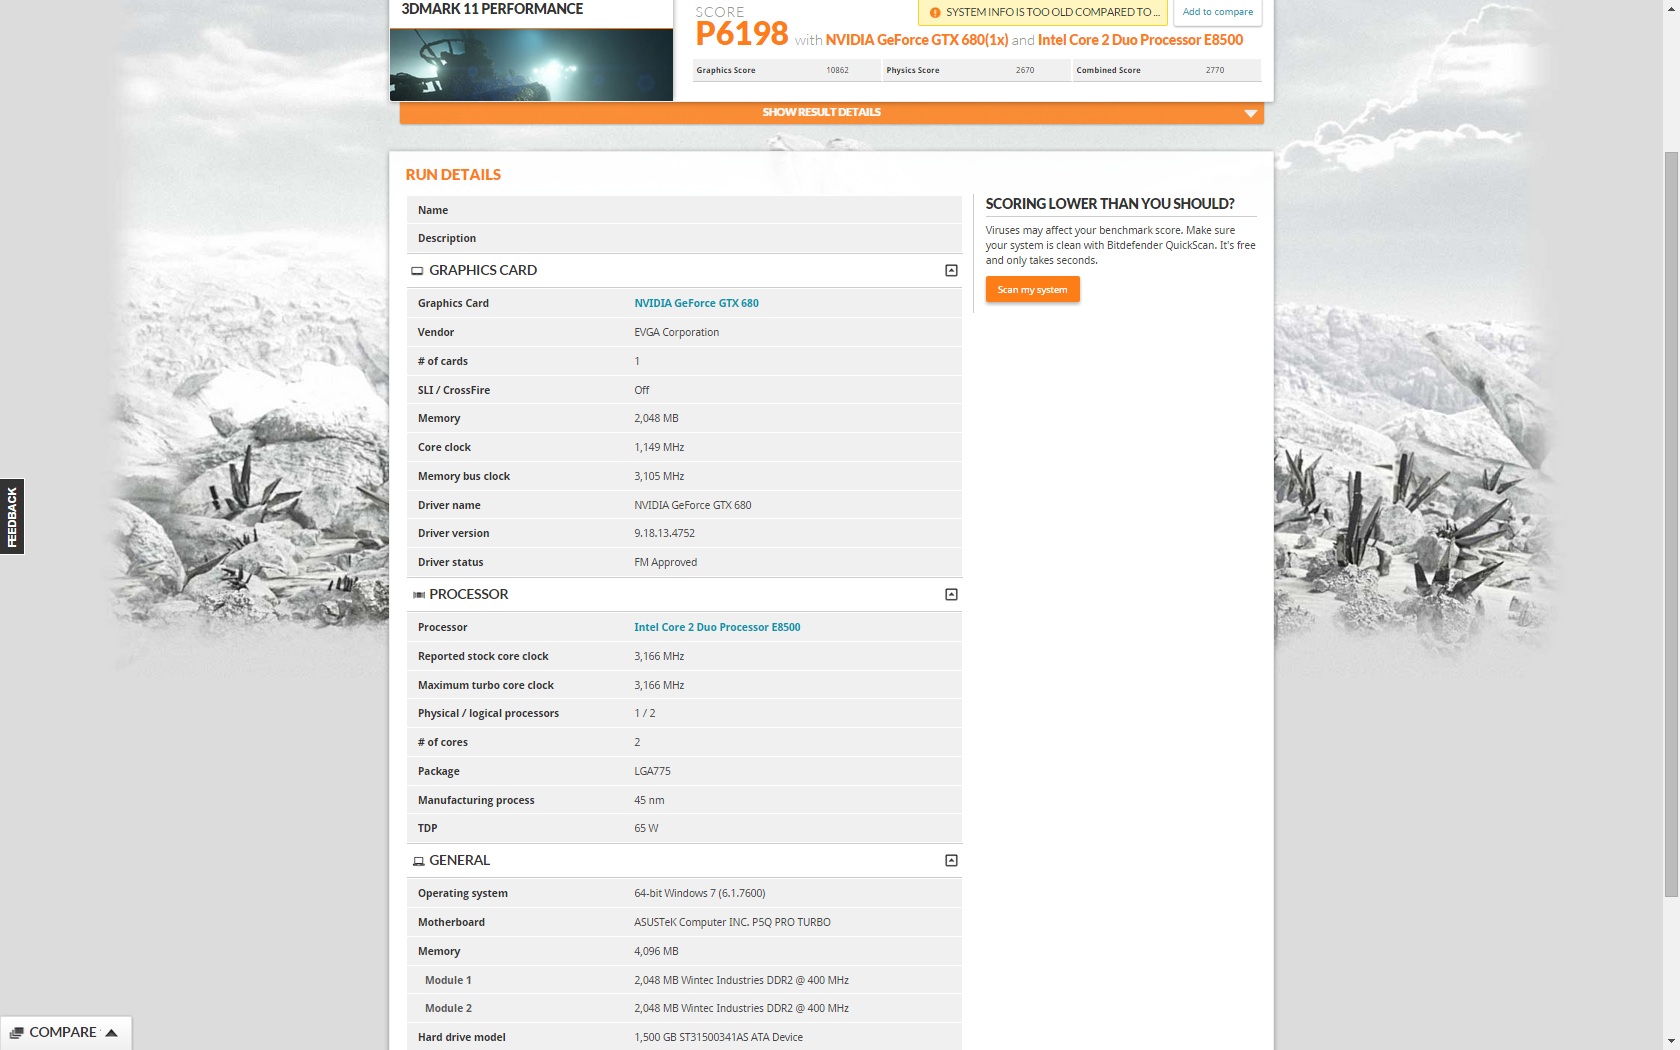This screenshot has width=1680, height=1050.
Task: Click NVIDIA GeForce GTX 680(1x) in score header
Action: [916, 40]
